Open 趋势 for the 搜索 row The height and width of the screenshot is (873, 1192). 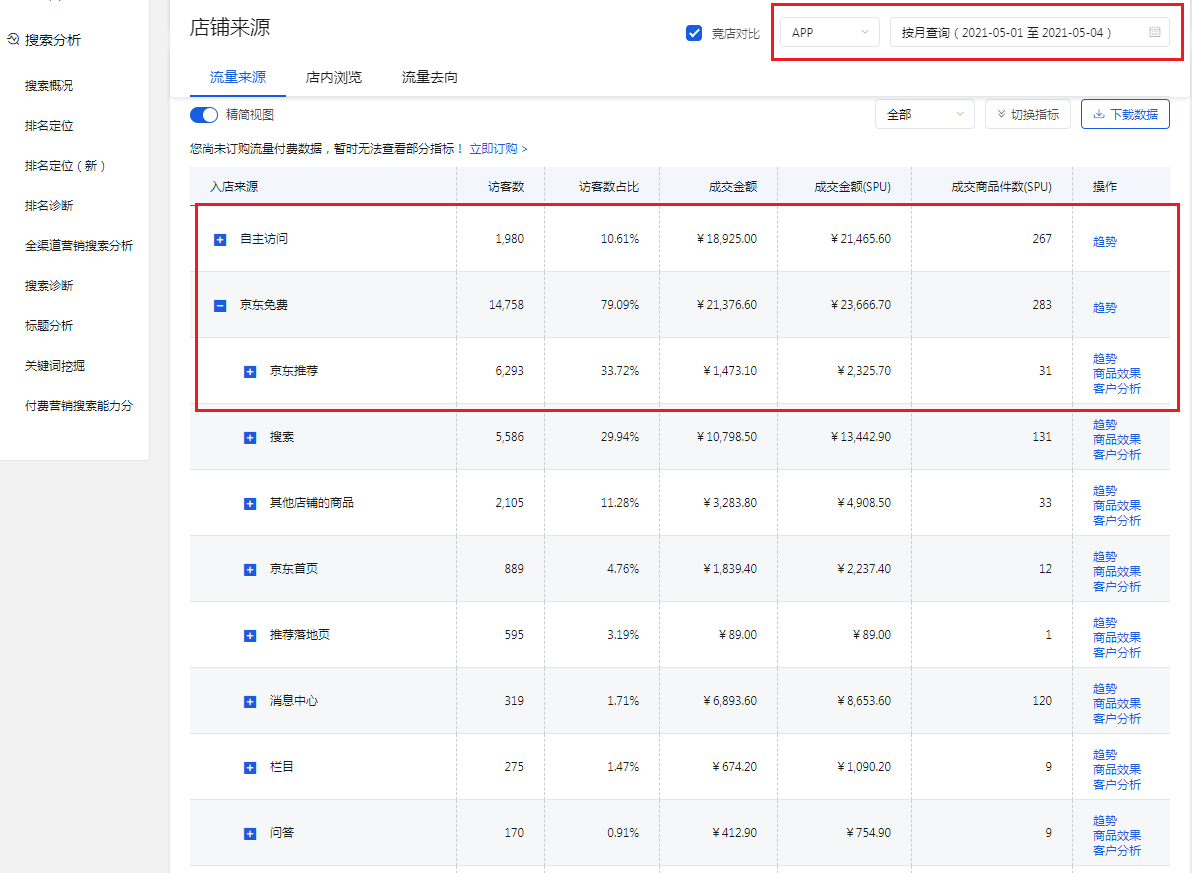point(1105,425)
